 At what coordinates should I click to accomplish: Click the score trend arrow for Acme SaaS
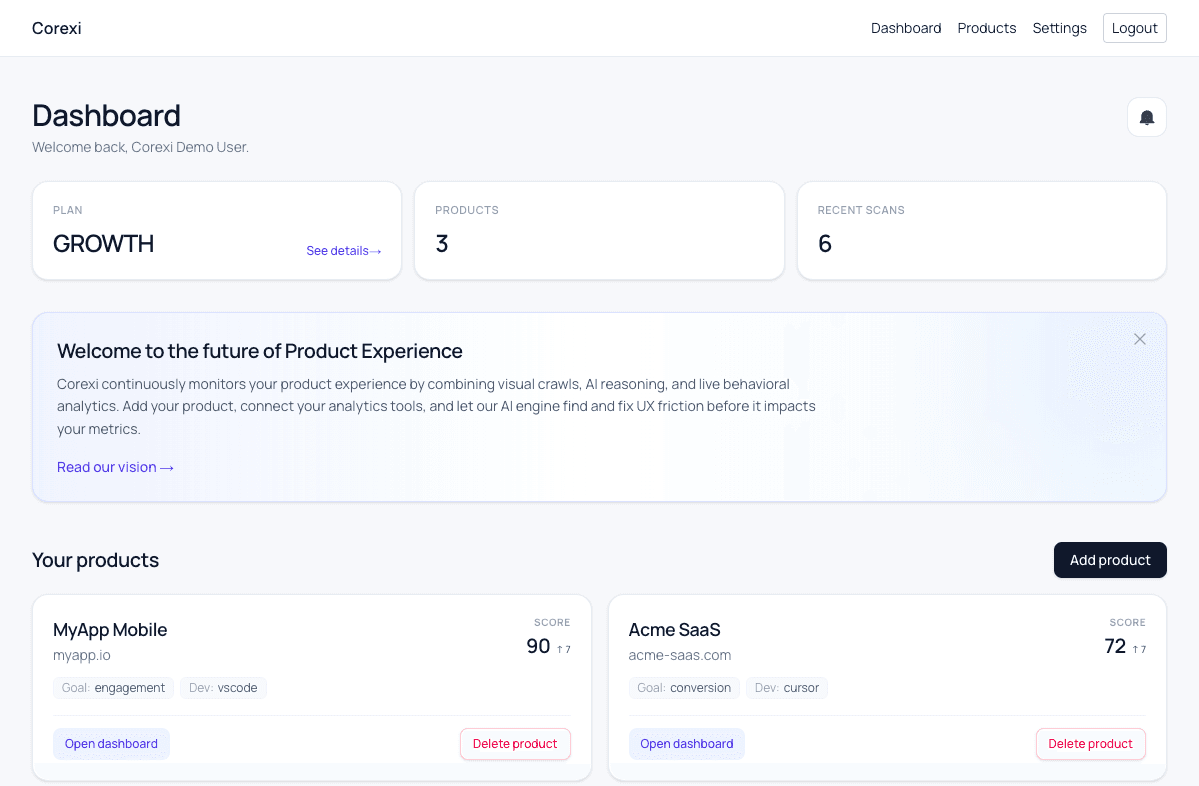1138,648
